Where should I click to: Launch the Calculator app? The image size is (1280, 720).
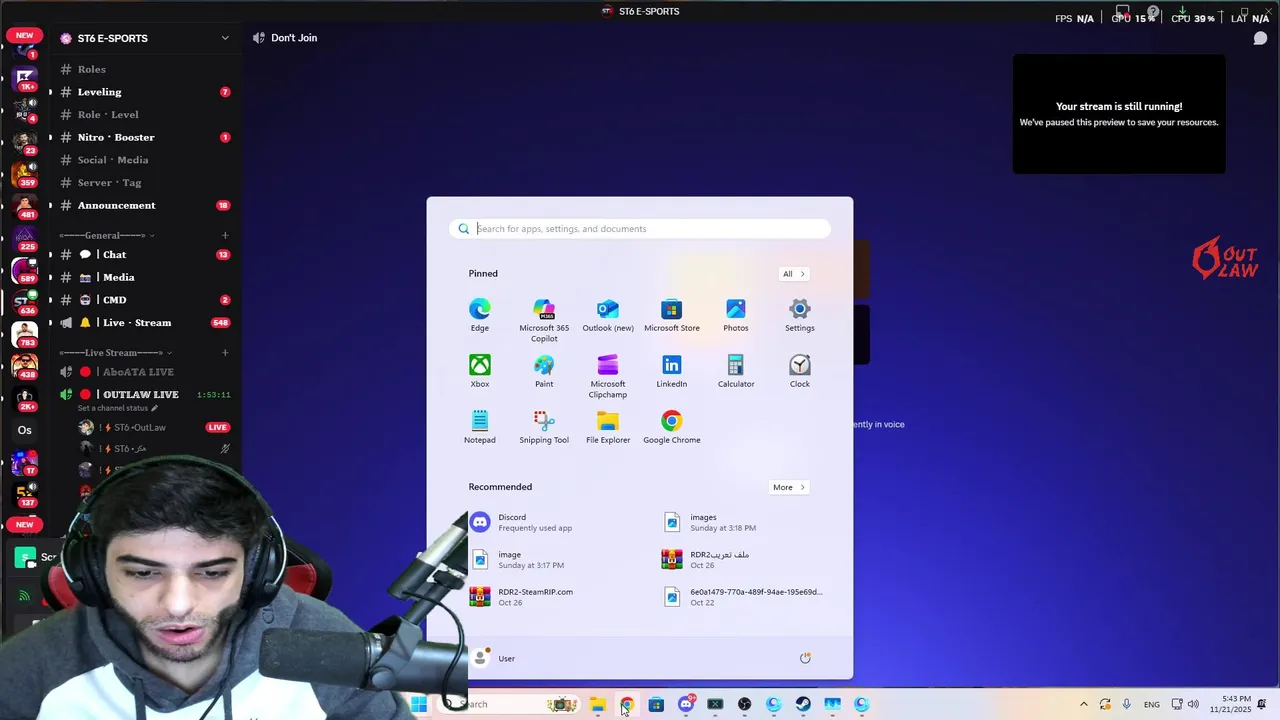[736, 371]
